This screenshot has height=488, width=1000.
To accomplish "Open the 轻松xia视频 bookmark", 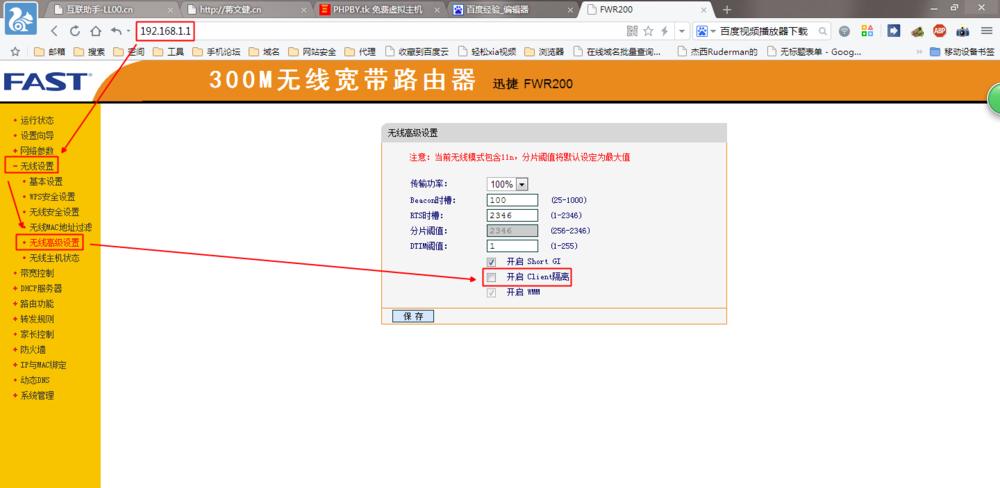I will [488, 52].
